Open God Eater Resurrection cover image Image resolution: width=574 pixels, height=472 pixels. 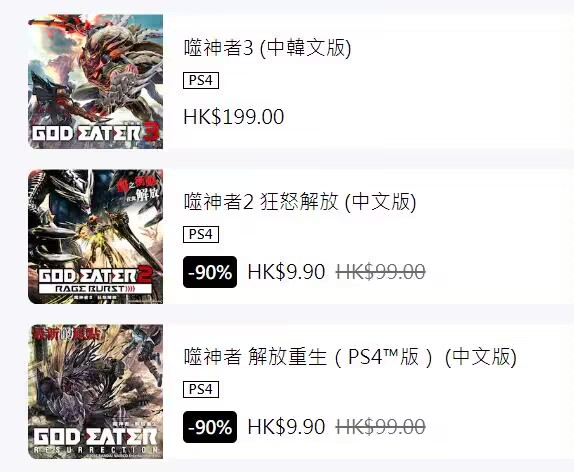[x=96, y=391]
